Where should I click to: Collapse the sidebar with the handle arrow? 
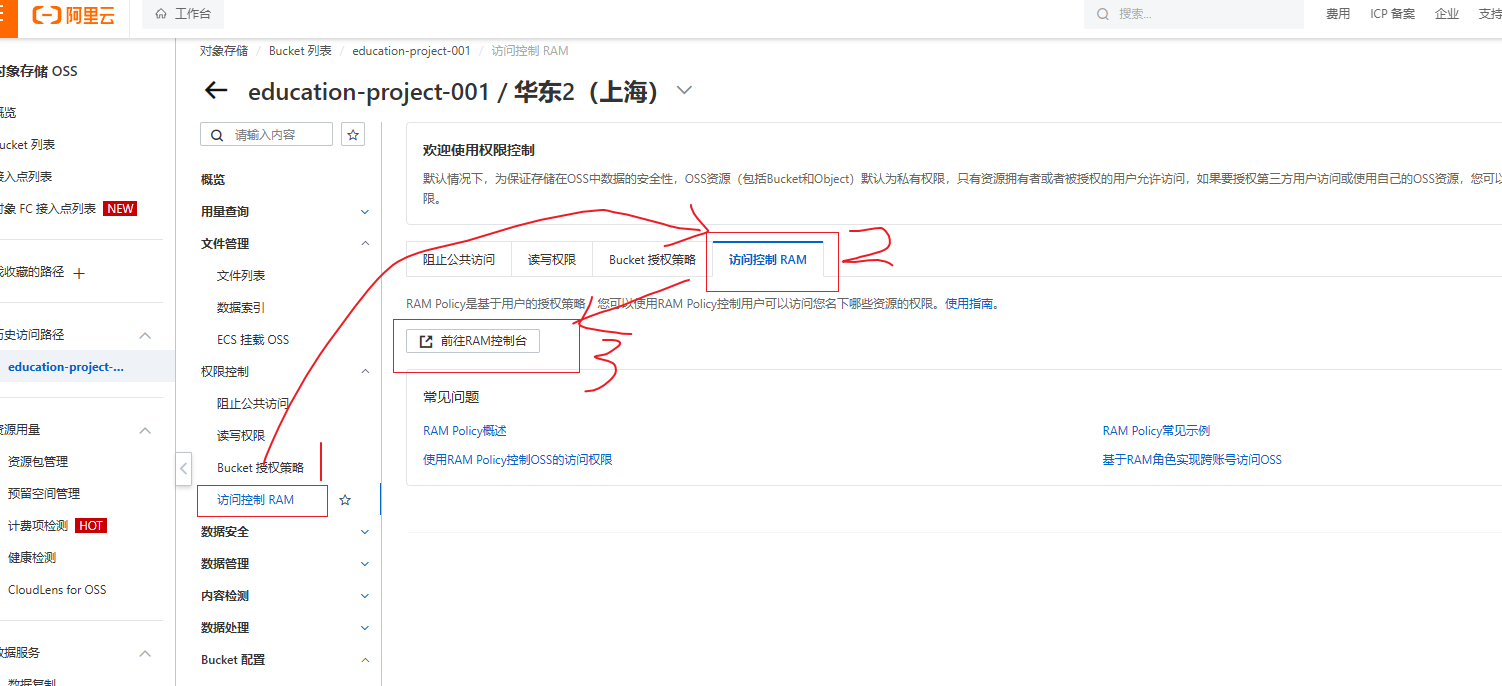184,468
